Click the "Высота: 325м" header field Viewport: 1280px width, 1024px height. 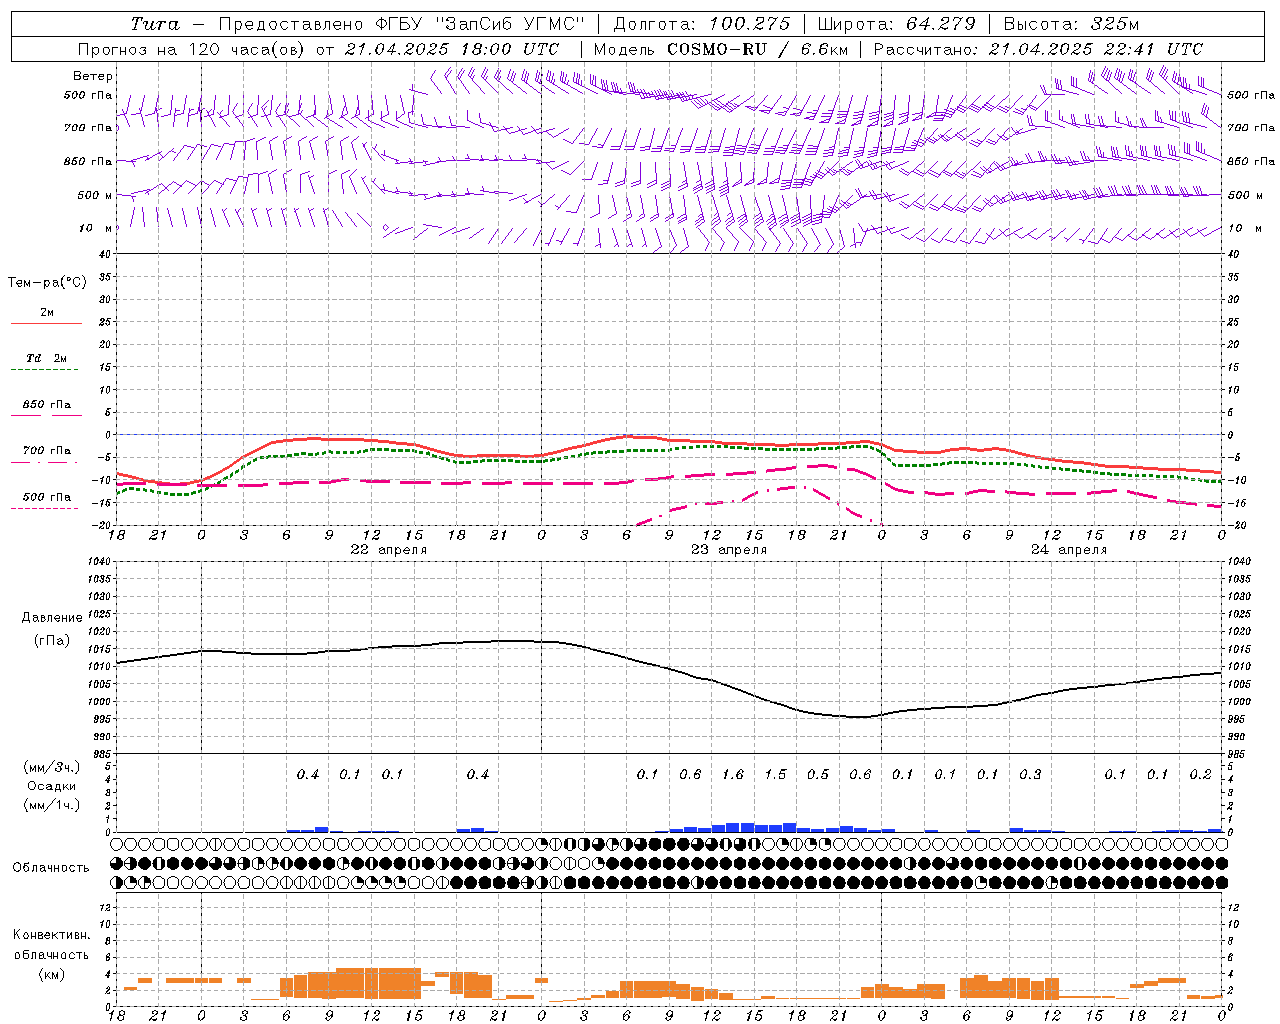tap(1071, 24)
